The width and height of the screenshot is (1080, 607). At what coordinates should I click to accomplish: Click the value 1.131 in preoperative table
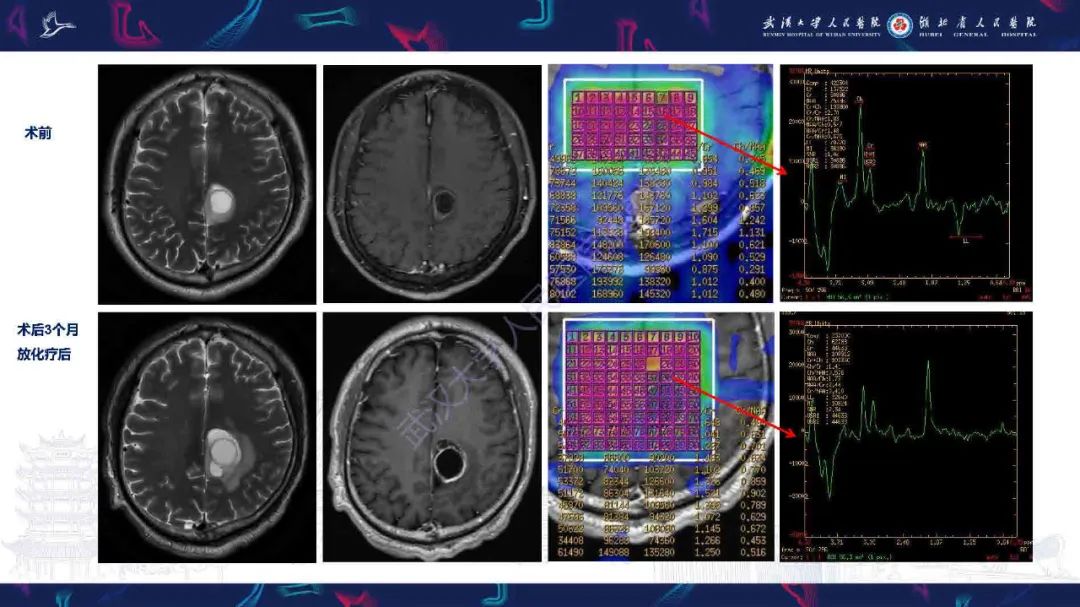751,233
